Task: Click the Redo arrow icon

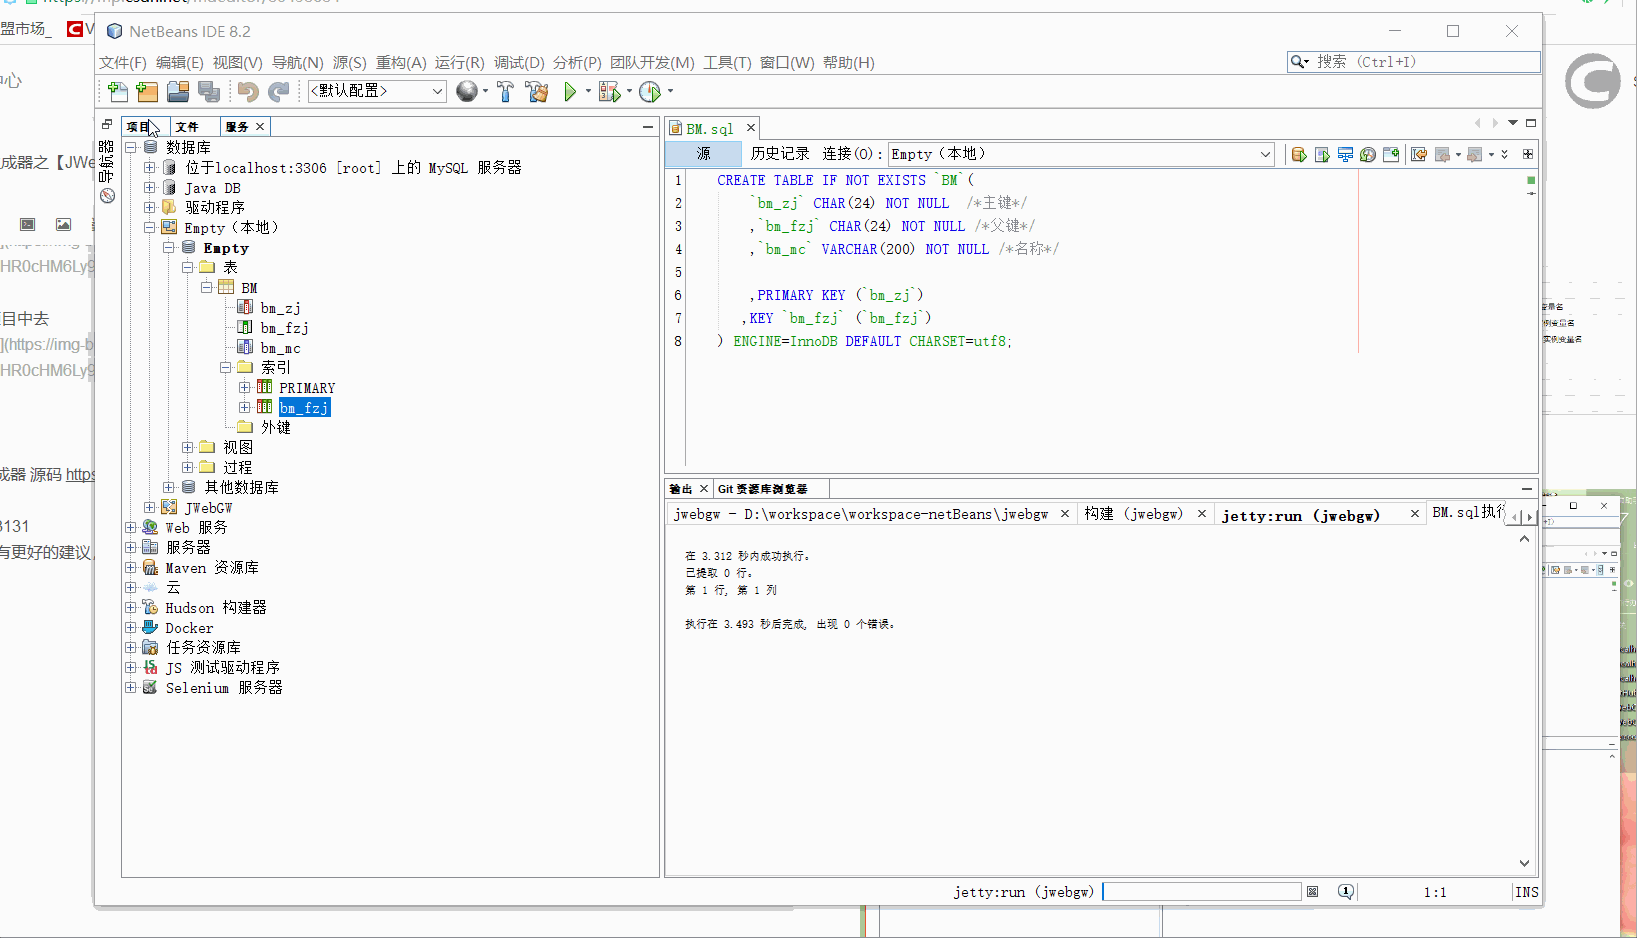Action: pos(279,92)
